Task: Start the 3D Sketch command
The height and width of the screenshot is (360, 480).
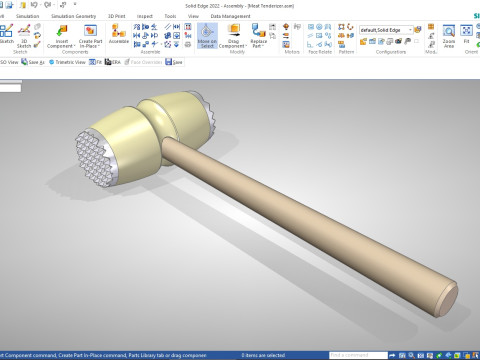Action: coord(24,36)
